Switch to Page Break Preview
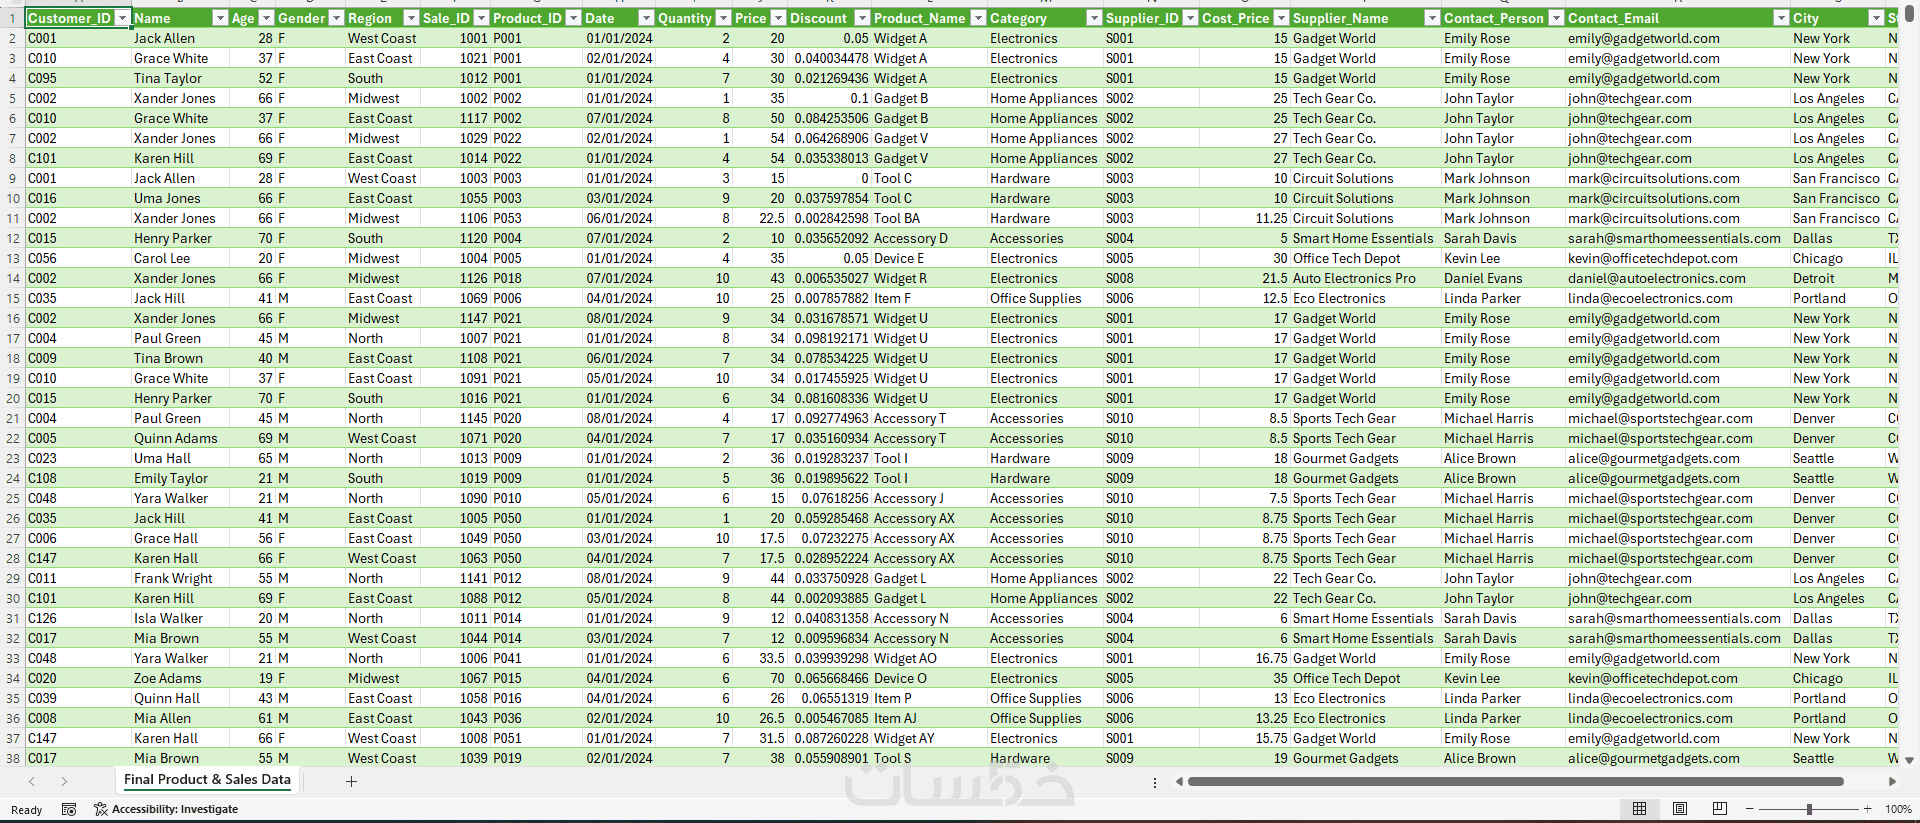The image size is (1920, 823). coord(1720,808)
